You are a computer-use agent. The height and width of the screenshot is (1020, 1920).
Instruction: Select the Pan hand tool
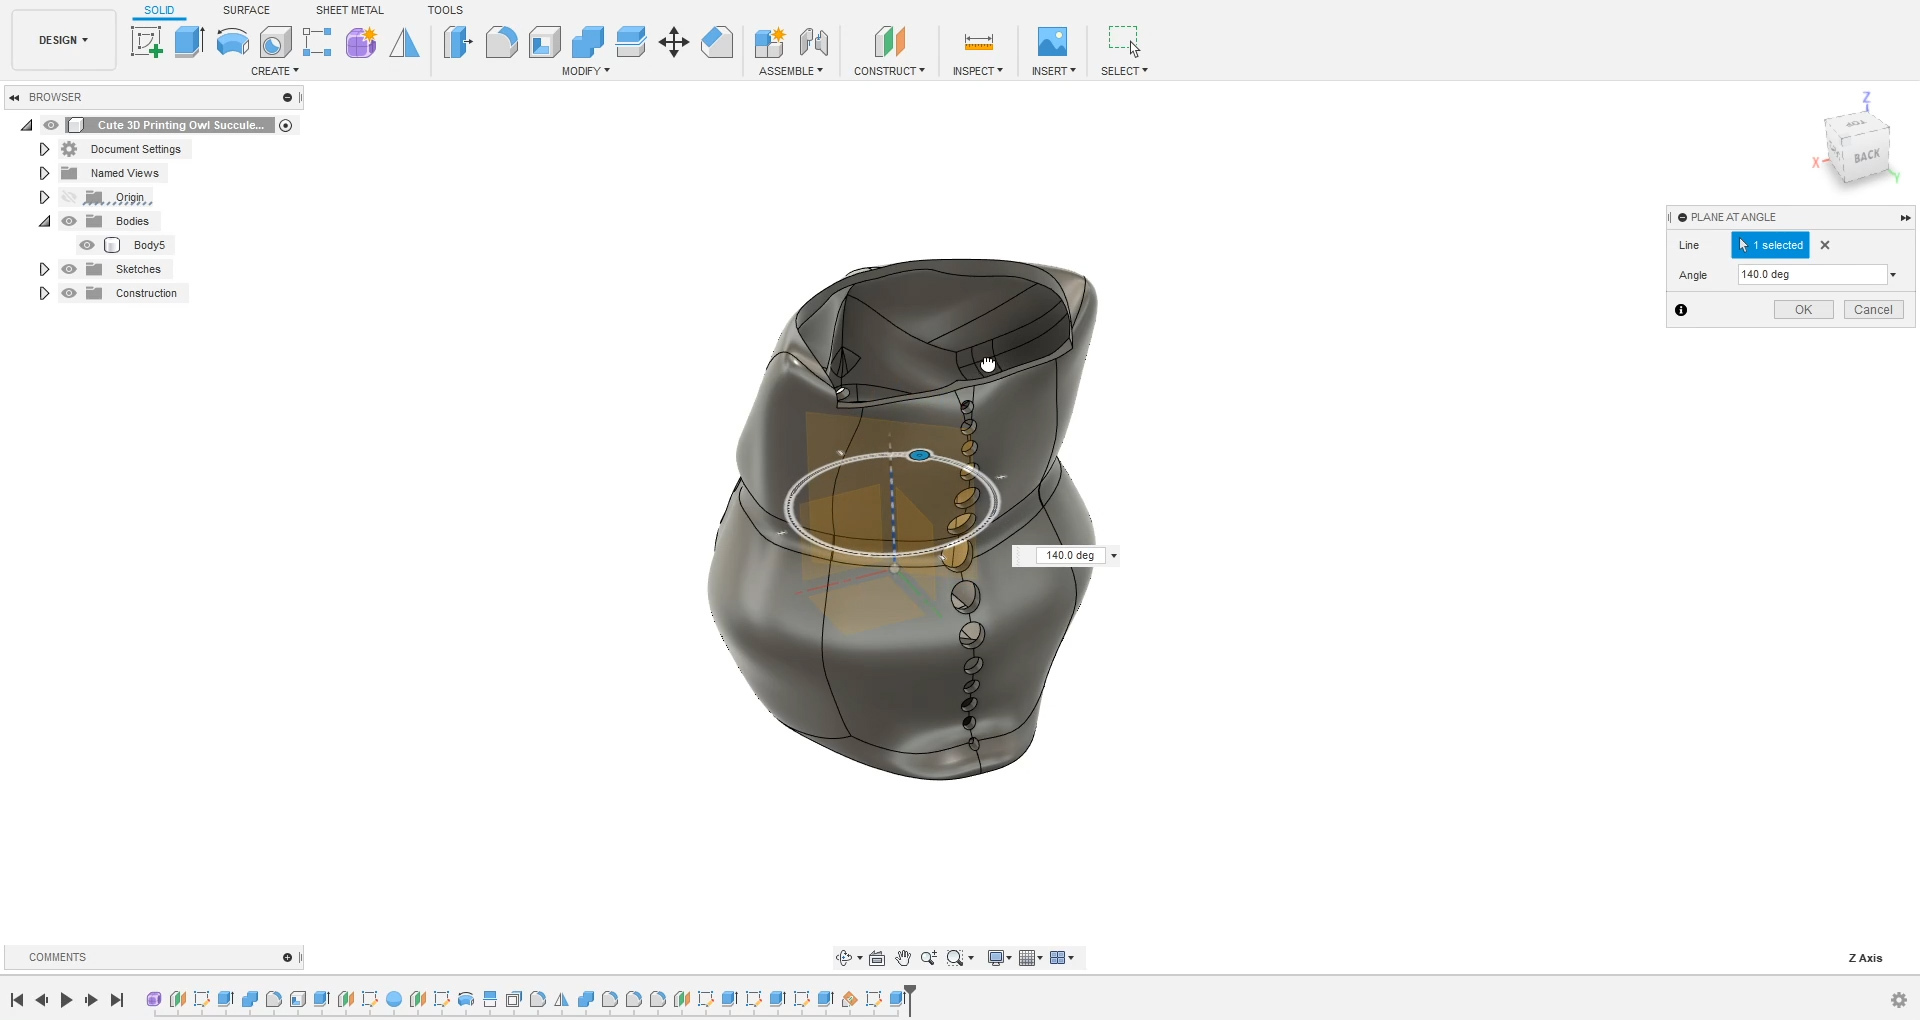(x=903, y=958)
